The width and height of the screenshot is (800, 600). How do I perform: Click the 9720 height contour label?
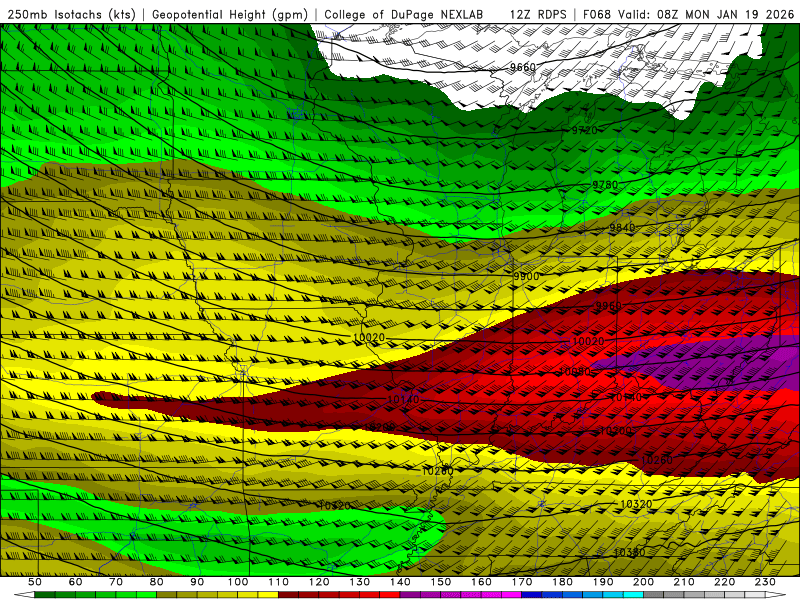pos(584,130)
